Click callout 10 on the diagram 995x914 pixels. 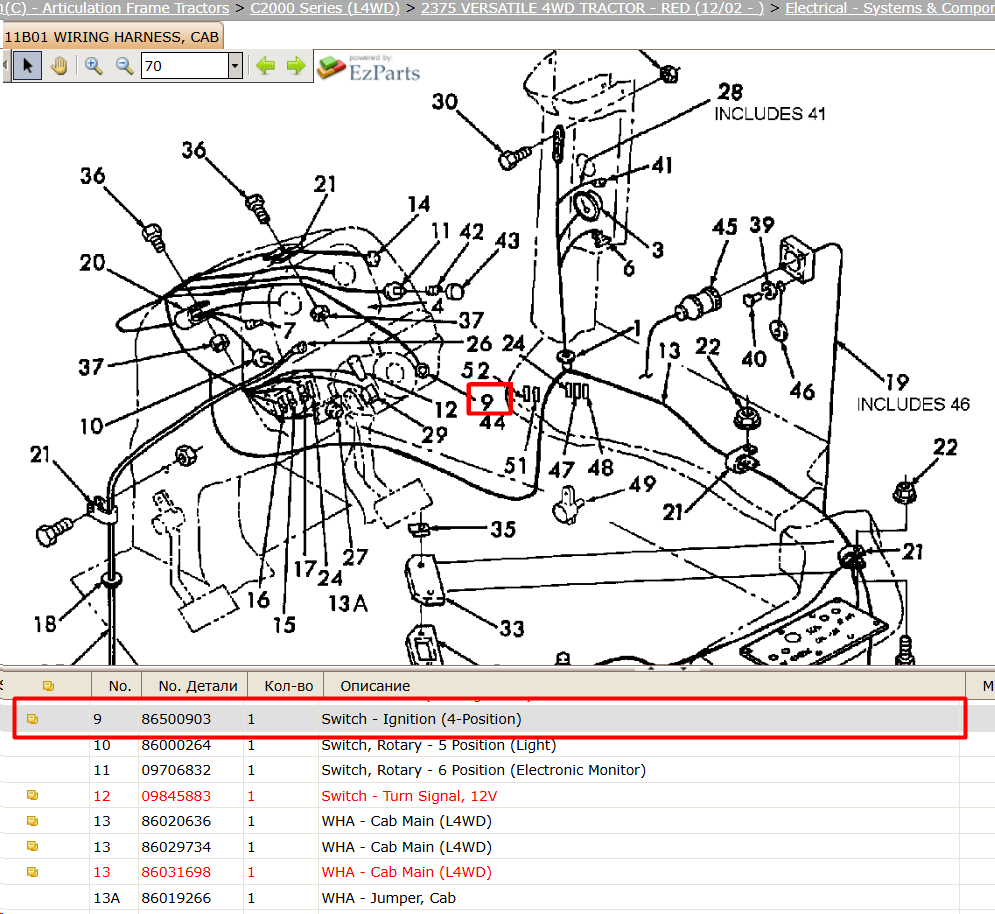tap(91, 426)
